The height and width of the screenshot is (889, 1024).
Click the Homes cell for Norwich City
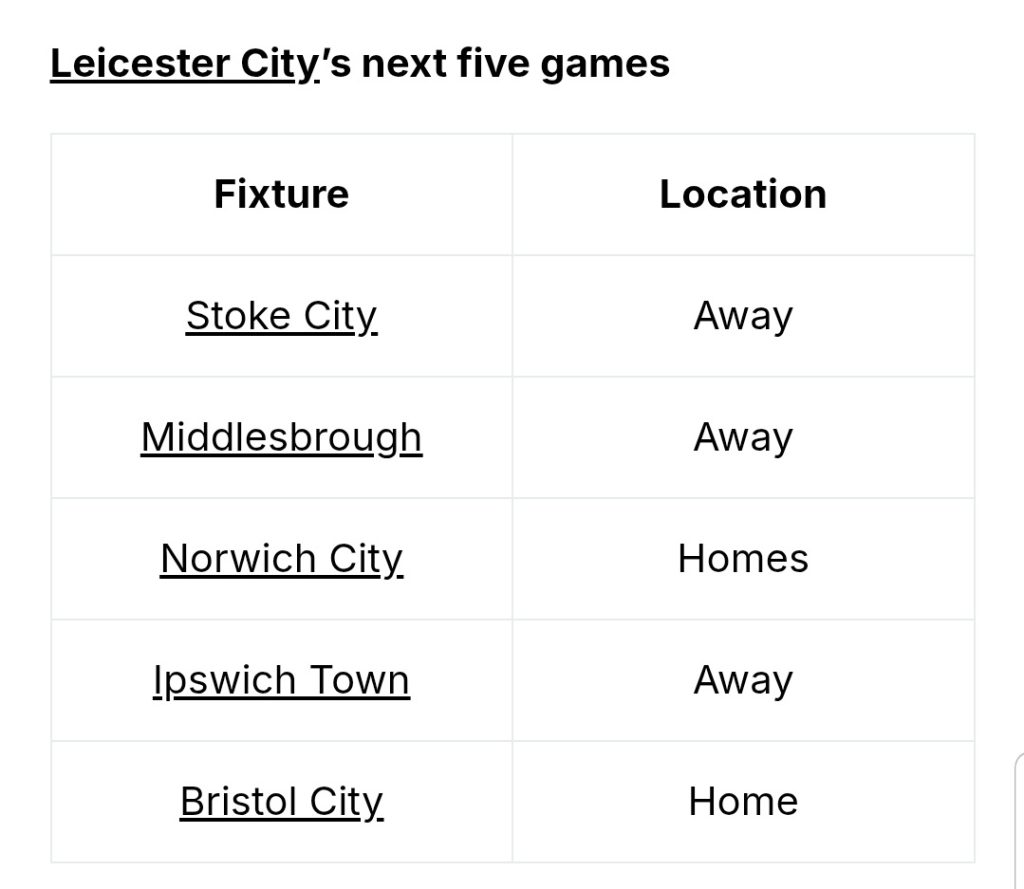743,559
